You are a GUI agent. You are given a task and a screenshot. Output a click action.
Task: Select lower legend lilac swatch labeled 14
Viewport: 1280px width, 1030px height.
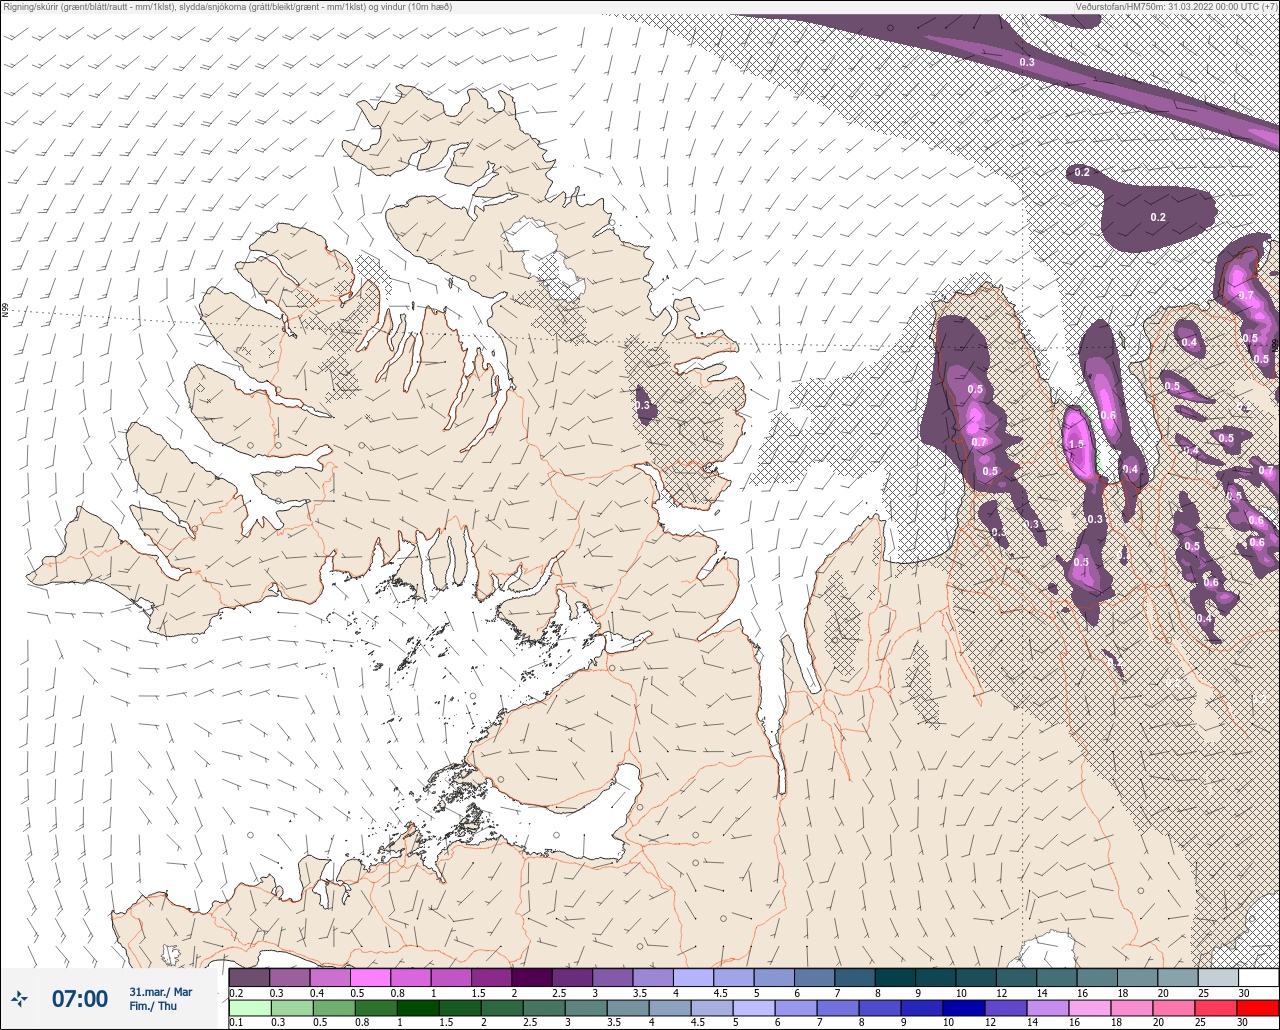1048,1007
